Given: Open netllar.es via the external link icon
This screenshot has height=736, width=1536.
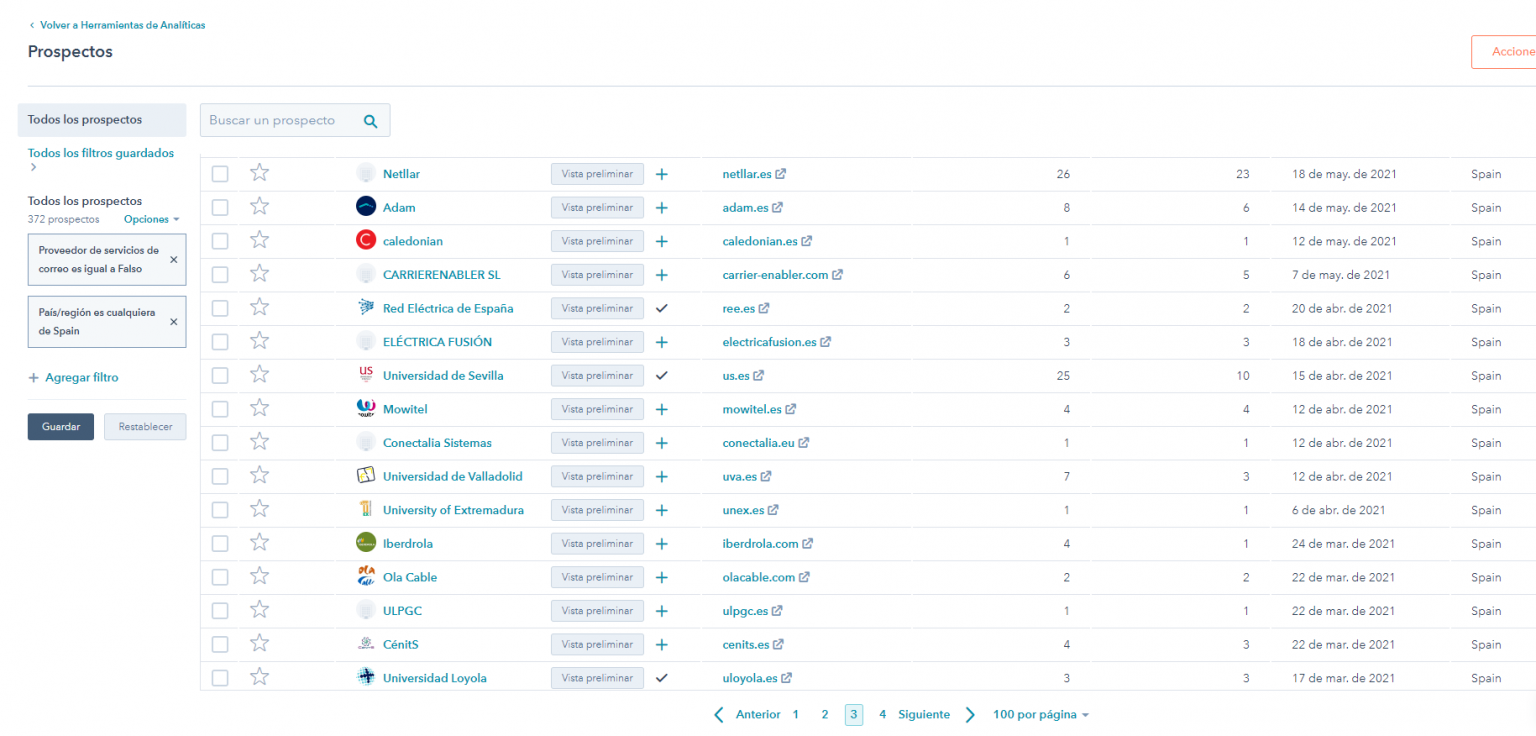Looking at the screenshot, I should coord(782,173).
